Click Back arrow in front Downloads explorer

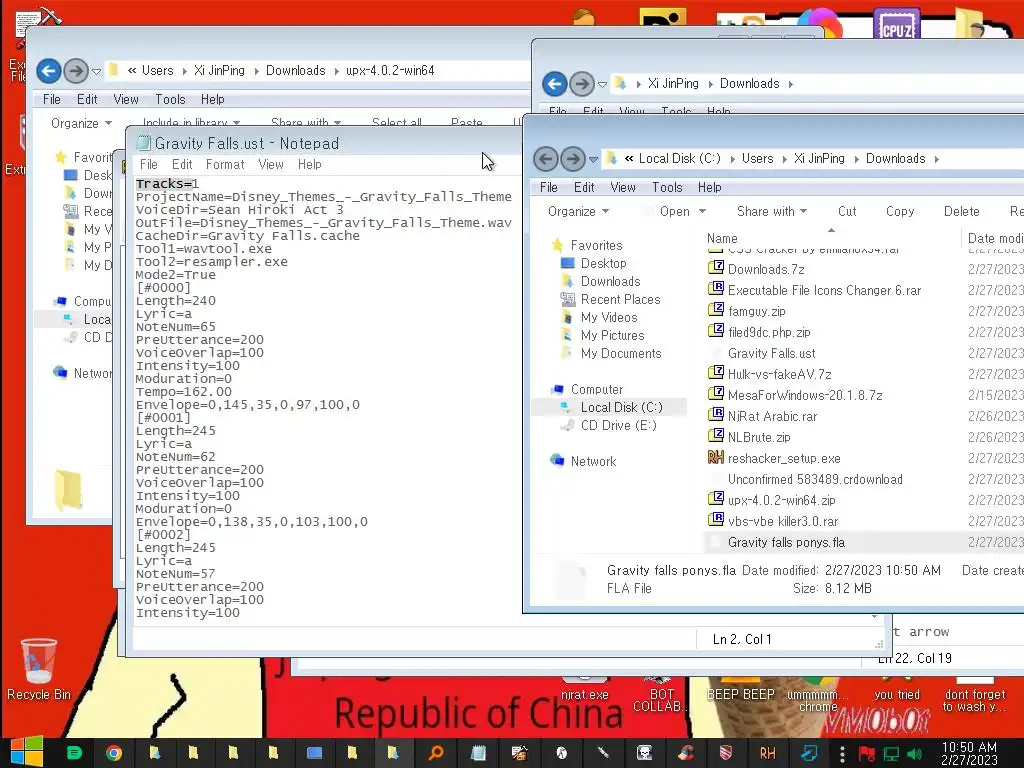coord(546,159)
